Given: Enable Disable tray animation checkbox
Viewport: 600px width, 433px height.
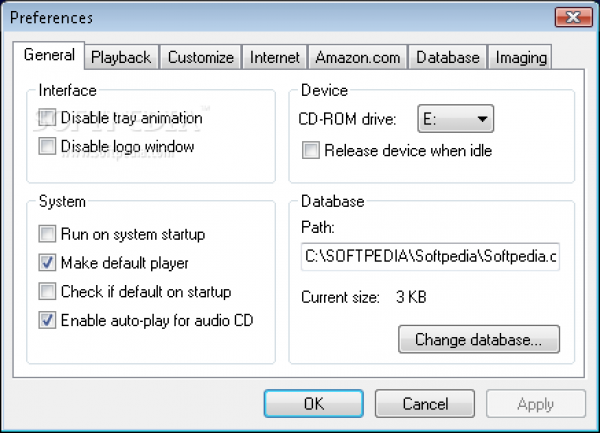Looking at the screenshot, I should tap(47, 118).
